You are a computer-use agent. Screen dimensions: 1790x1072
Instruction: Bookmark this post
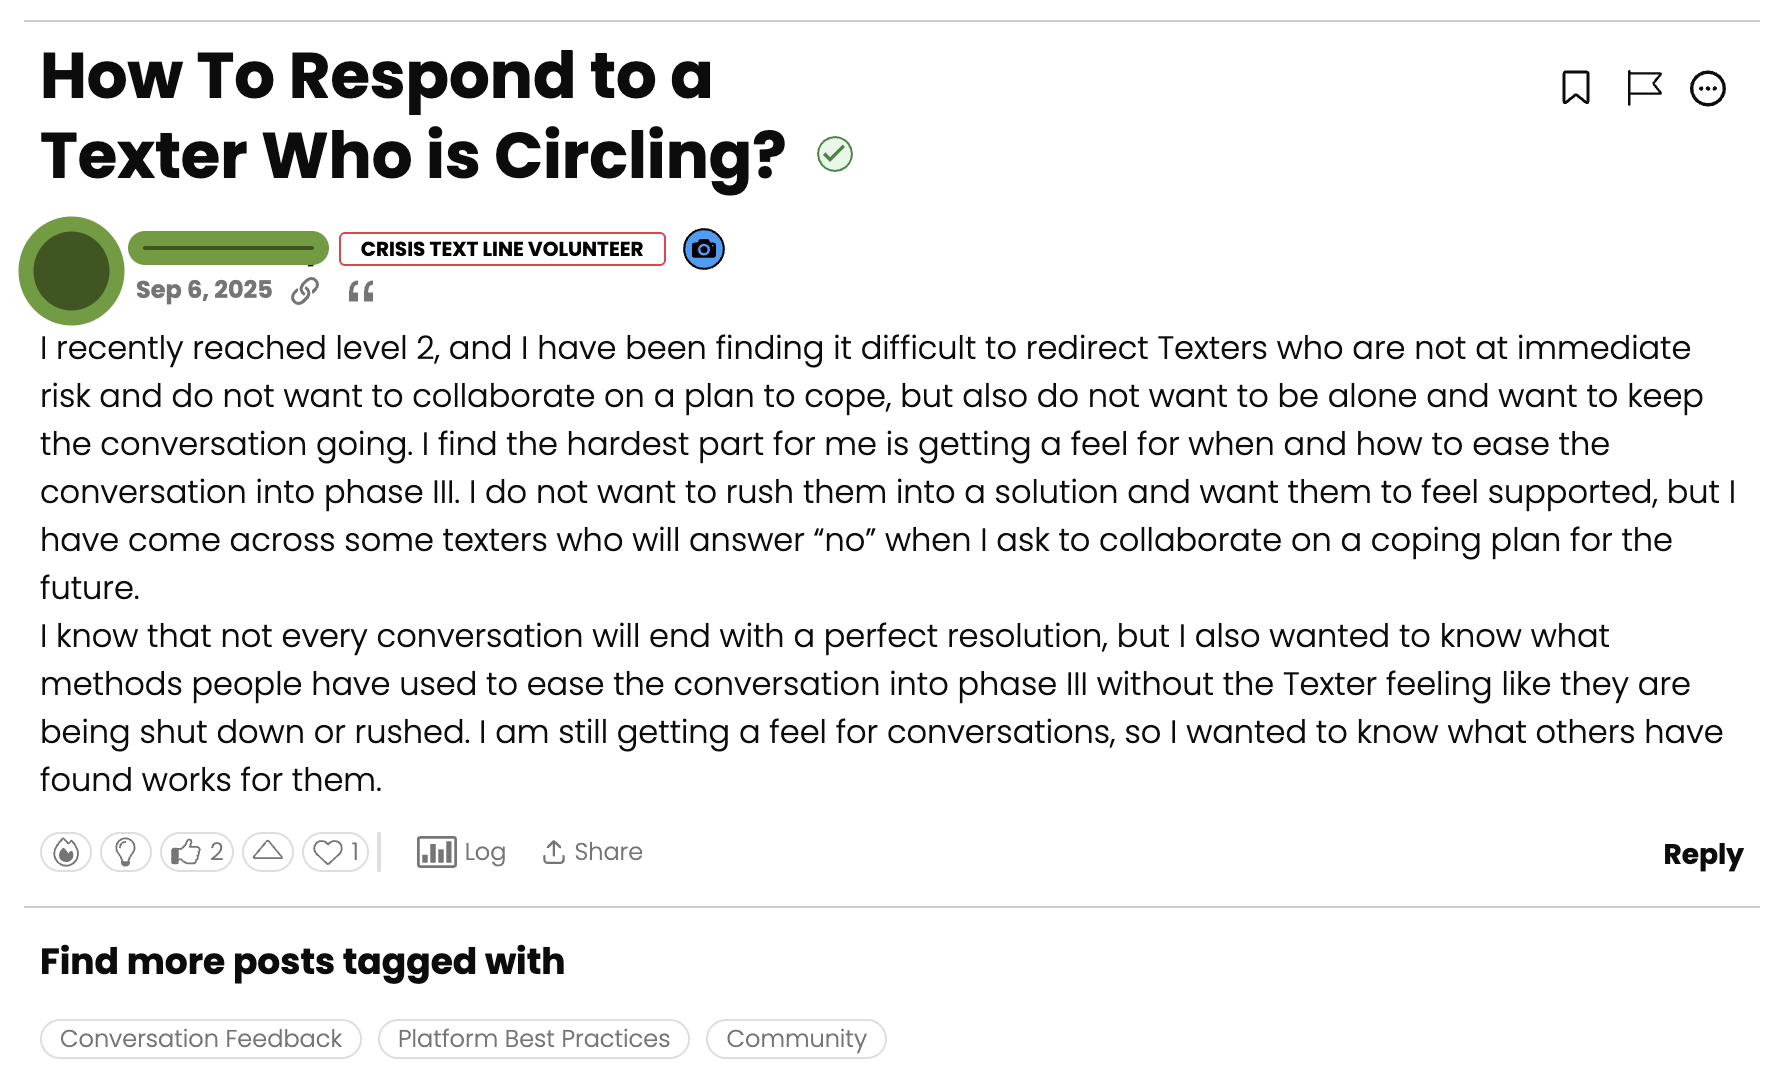(1575, 88)
